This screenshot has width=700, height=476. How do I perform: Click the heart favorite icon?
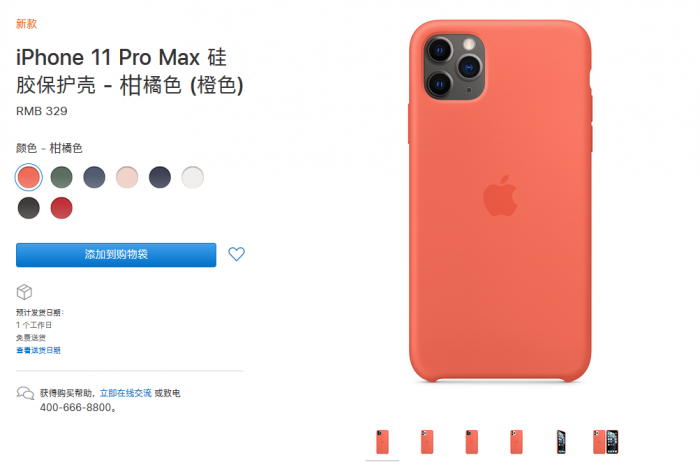click(237, 254)
